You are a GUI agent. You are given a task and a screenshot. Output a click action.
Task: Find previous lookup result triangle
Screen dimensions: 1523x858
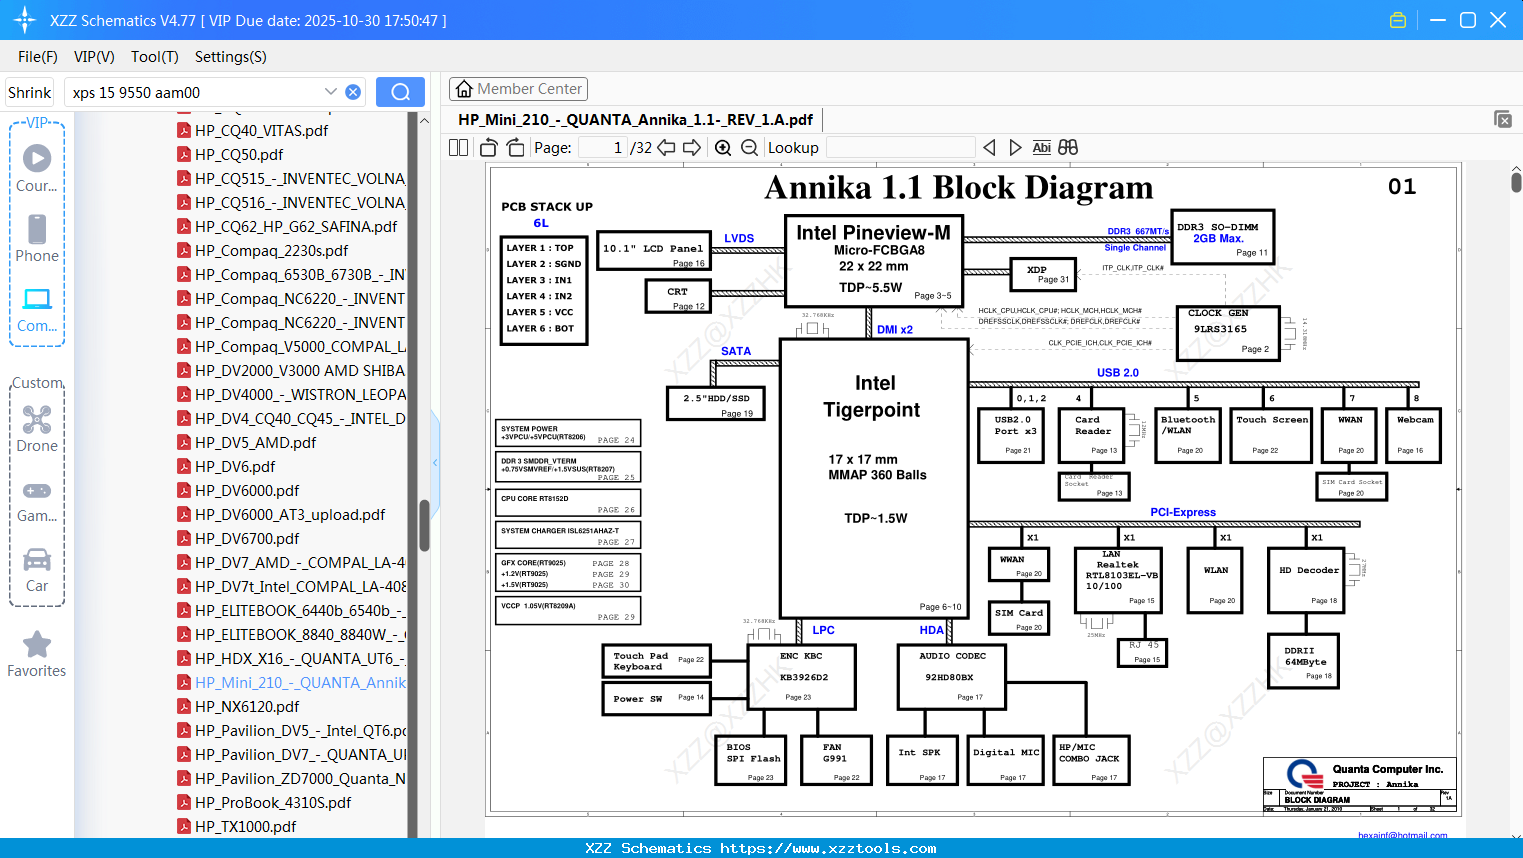pyautogui.click(x=989, y=147)
